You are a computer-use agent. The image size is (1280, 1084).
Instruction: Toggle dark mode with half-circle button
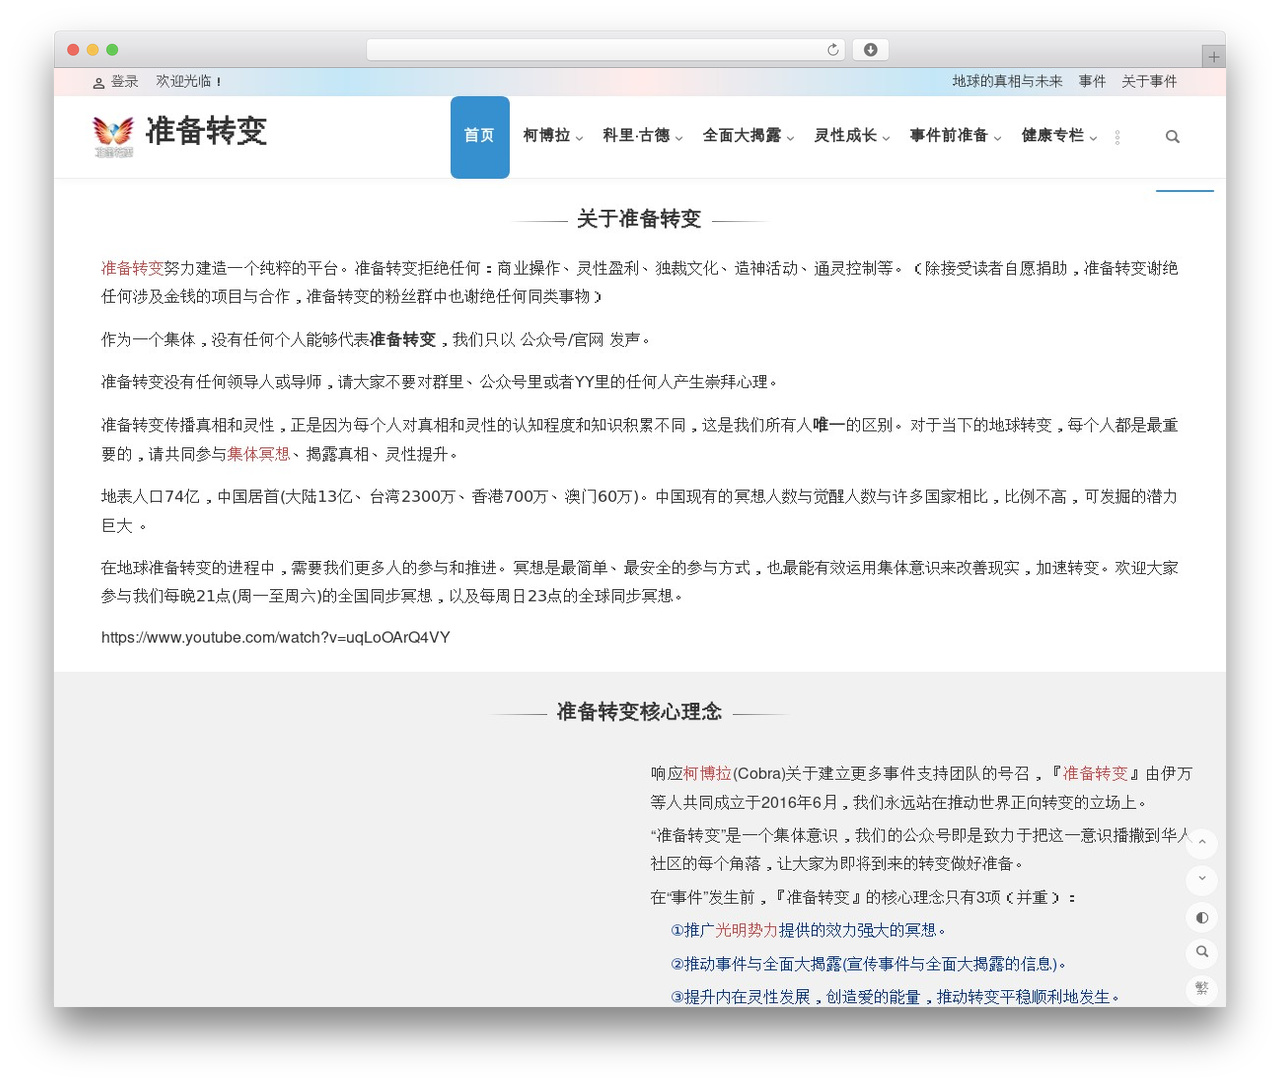point(1202,917)
